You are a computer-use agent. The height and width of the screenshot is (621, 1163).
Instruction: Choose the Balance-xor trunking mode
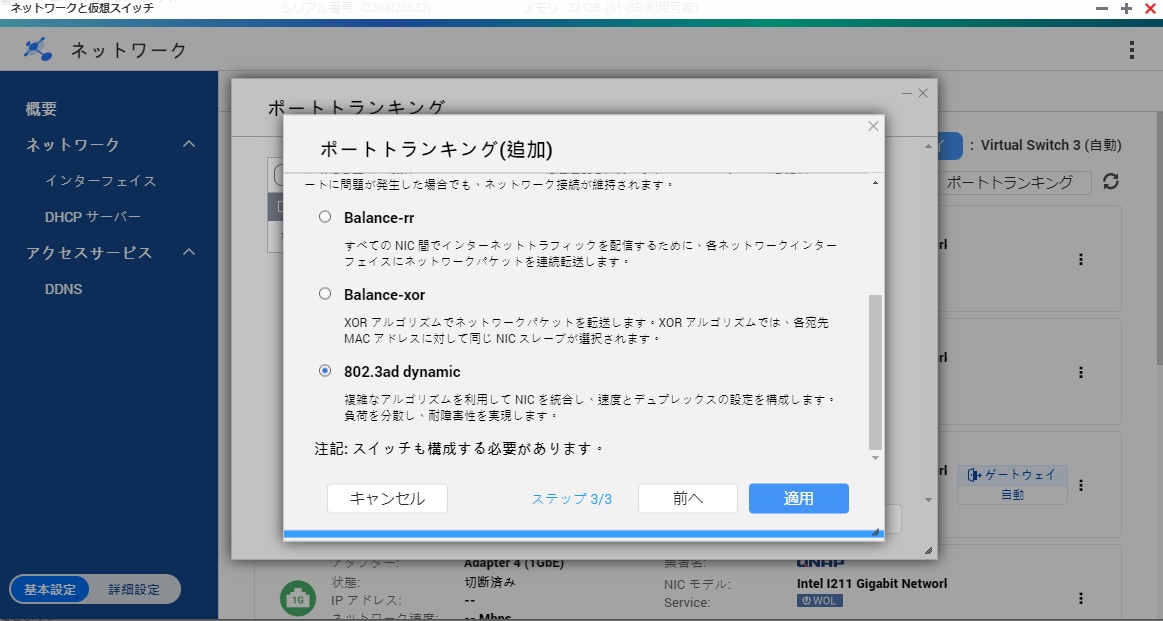click(x=324, y=294)
